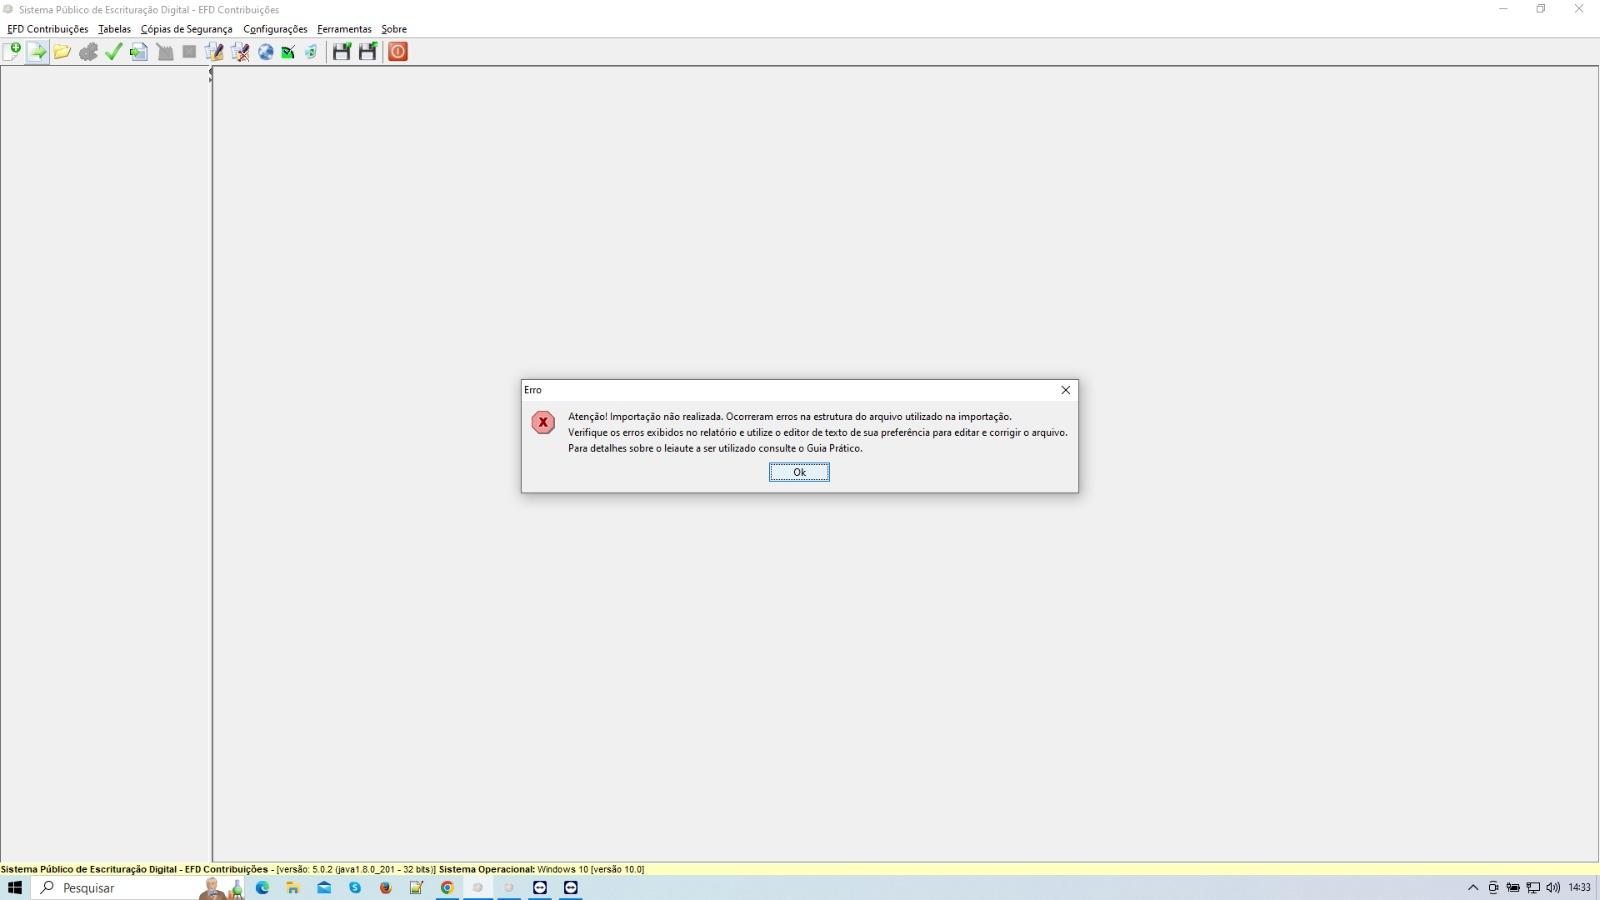Open the yellow folder icon in toolbar
Image resolution: width=1600 pixels, height=900 pixels.
[x=62, y=52]
